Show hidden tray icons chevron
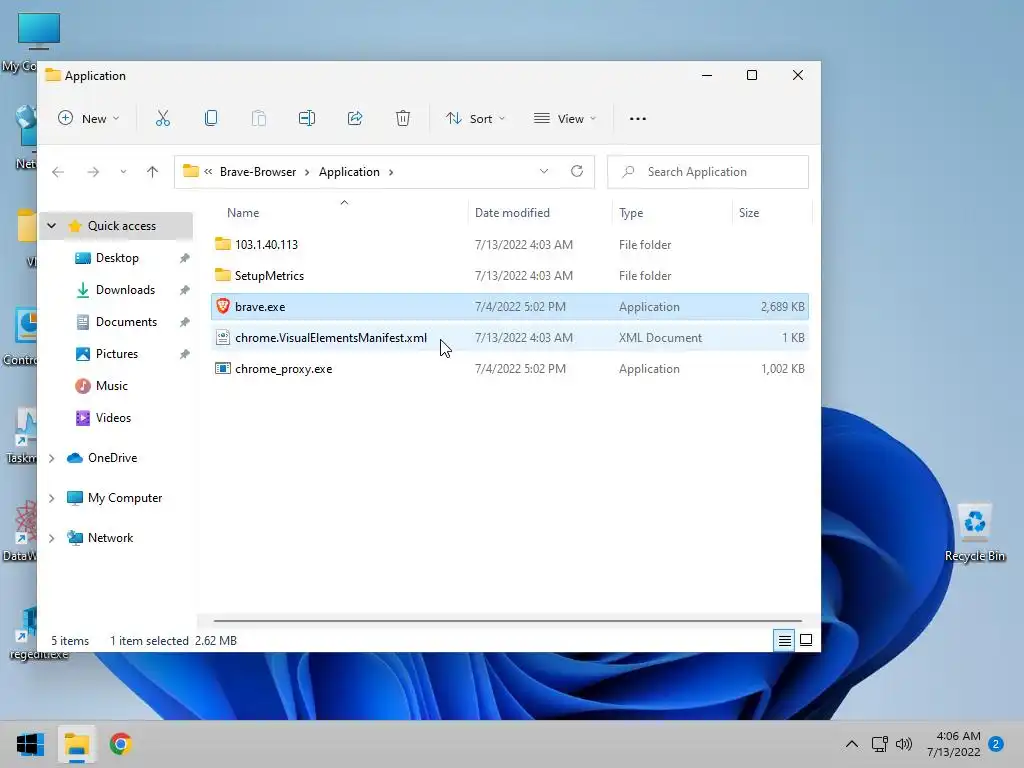Image resolution: width=1024 pixels, height=768 pixels. [x=852, y=744]
